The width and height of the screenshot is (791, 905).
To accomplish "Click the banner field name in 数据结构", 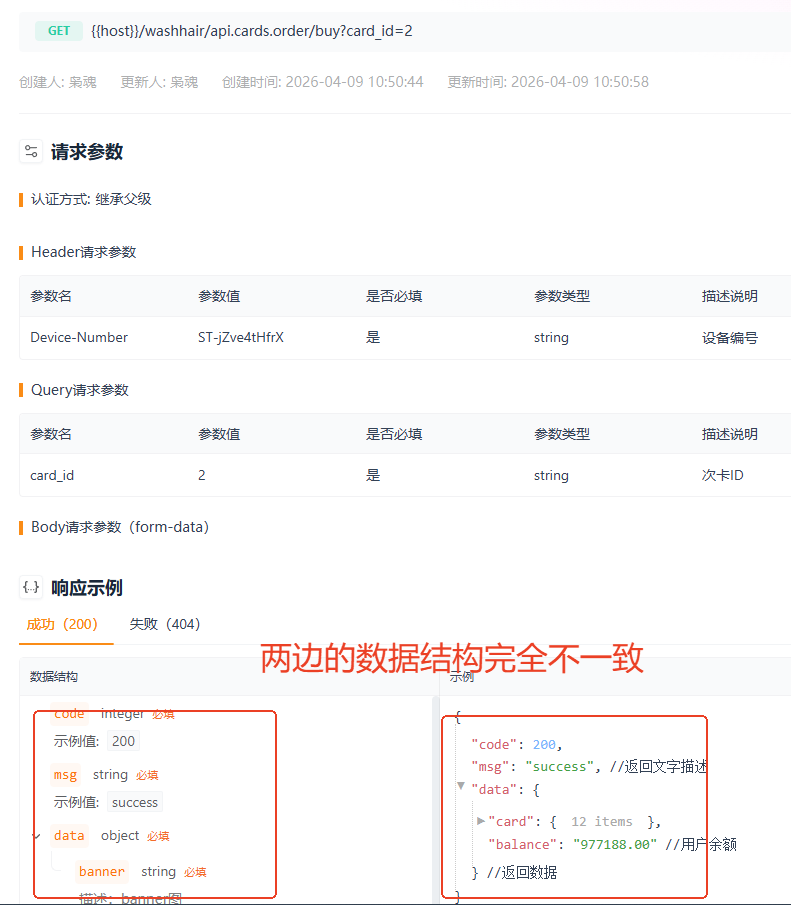I will (x=102, y=872).
